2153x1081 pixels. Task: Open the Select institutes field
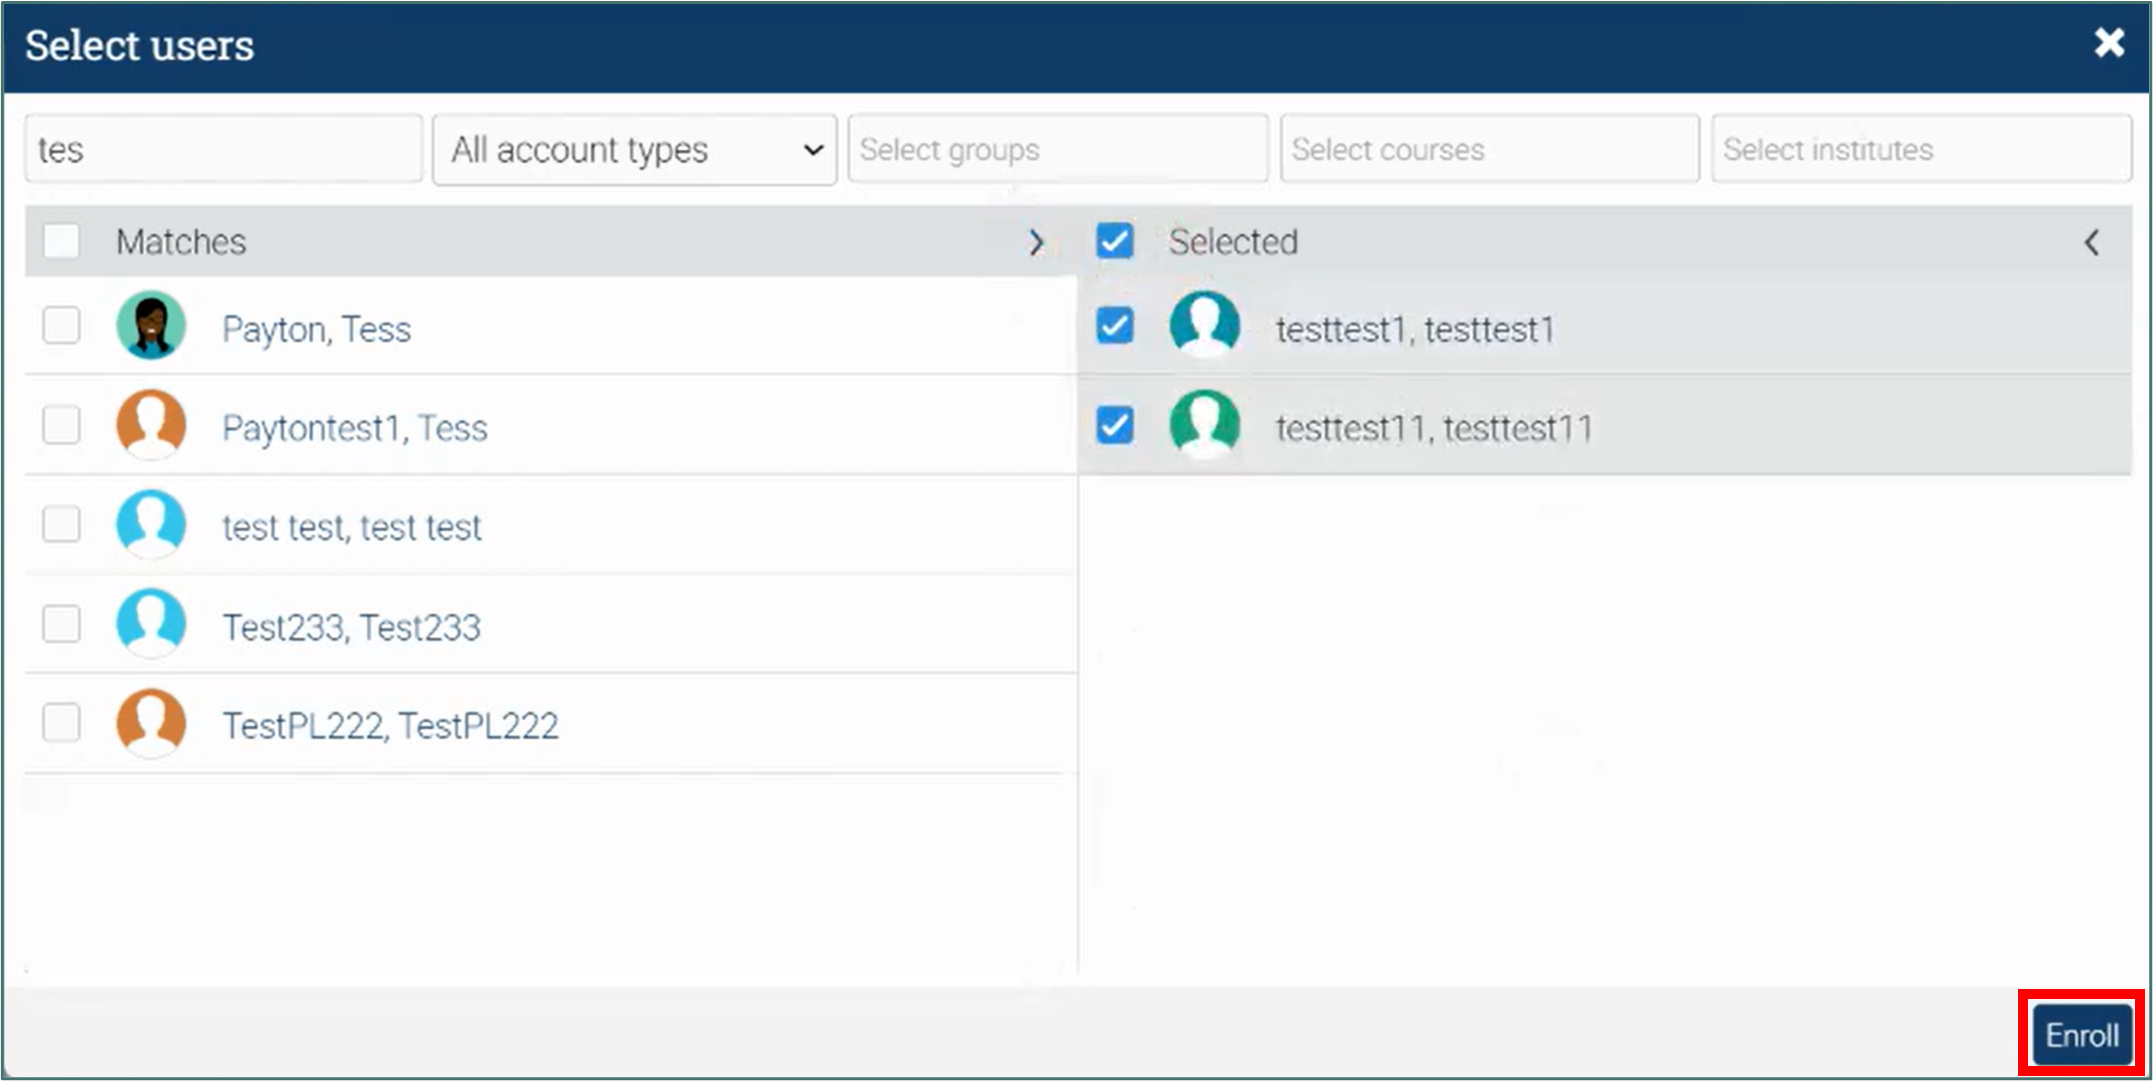(1920, 150)
